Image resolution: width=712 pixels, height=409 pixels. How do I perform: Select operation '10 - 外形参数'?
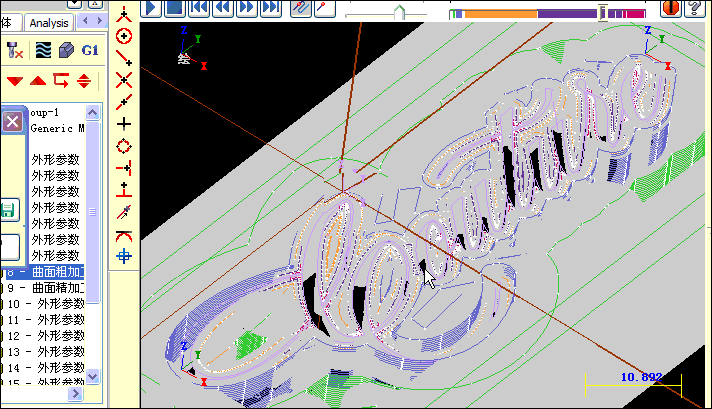point(45,304)
